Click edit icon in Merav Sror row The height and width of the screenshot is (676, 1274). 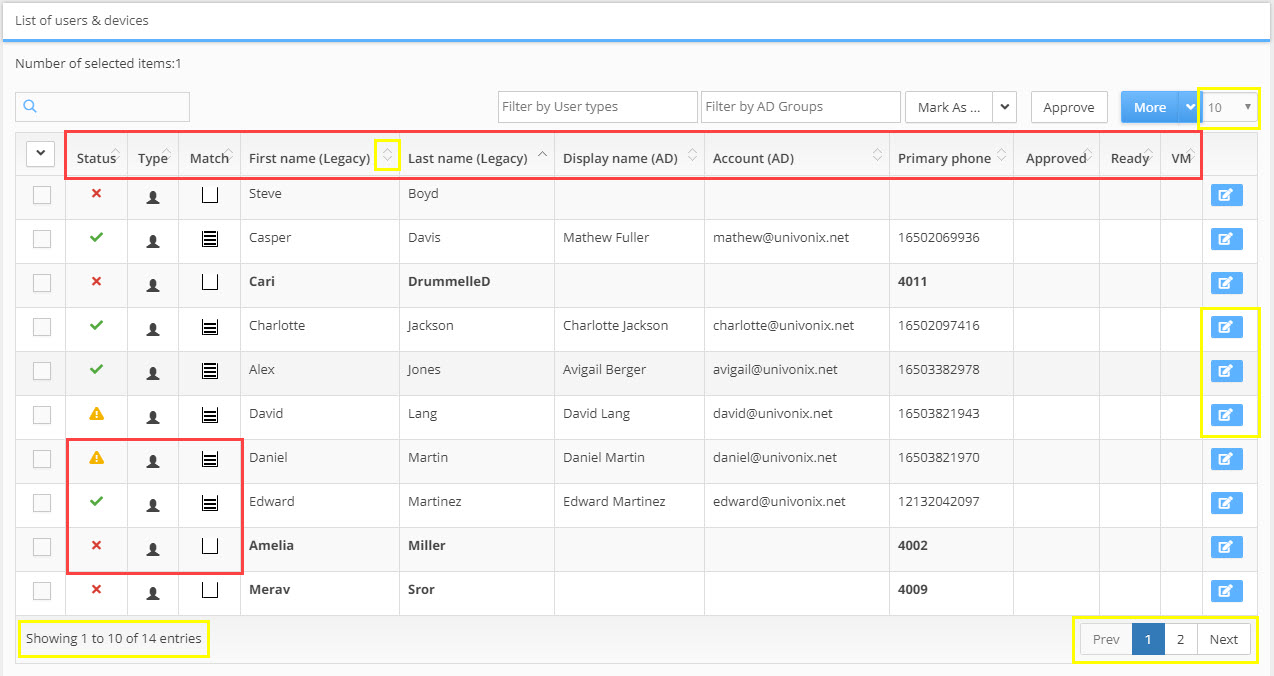1226,591
